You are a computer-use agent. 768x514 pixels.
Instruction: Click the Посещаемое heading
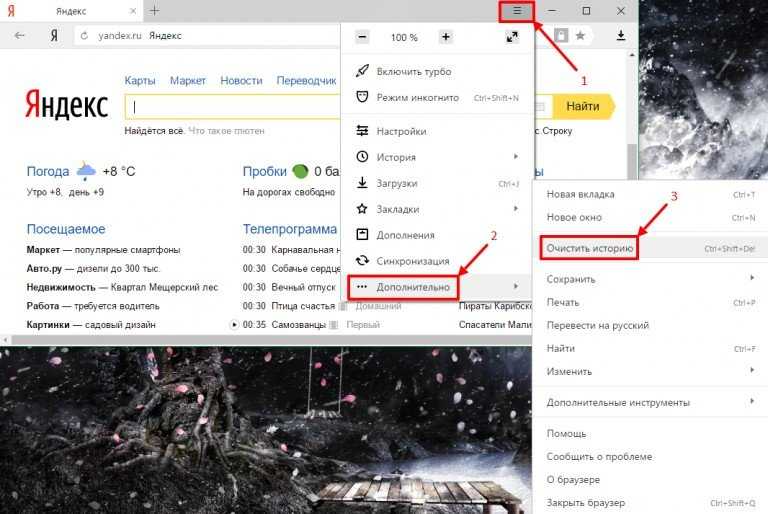tap(66, 229)
